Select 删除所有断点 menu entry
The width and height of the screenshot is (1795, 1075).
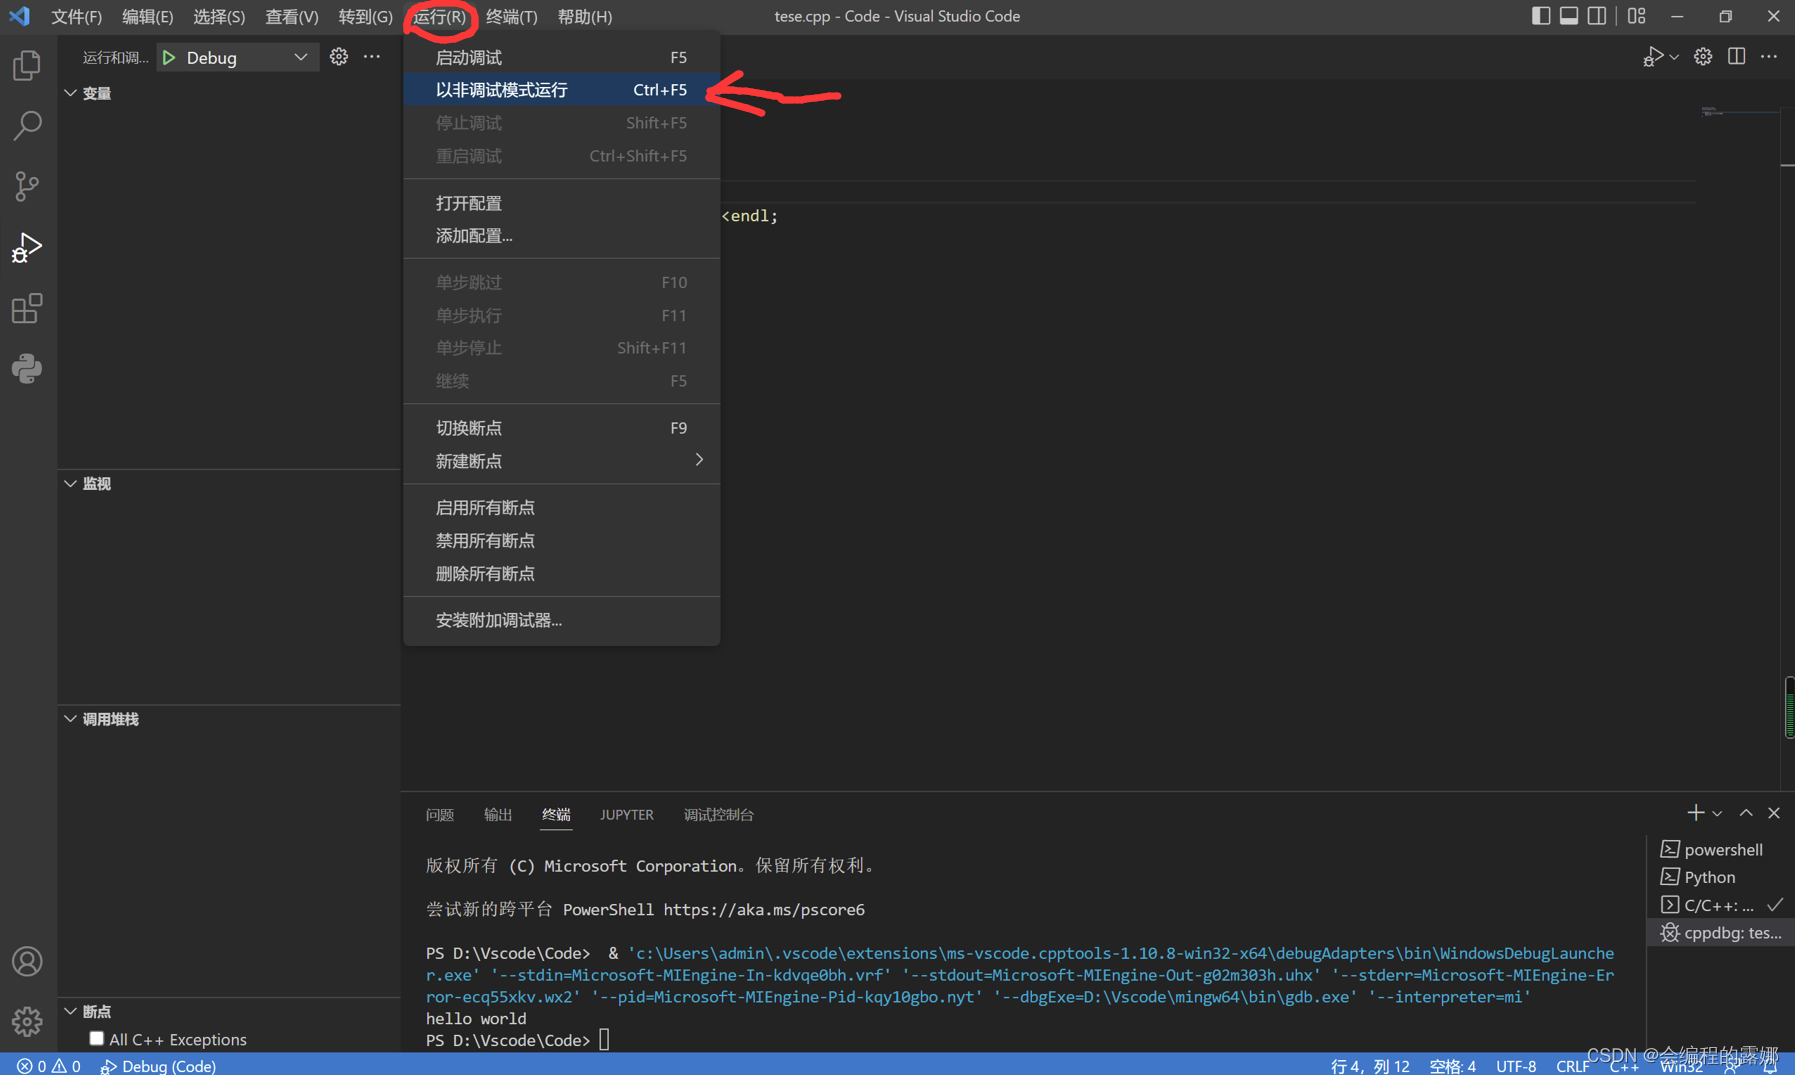pyautogui.click(x=561, y=574)
